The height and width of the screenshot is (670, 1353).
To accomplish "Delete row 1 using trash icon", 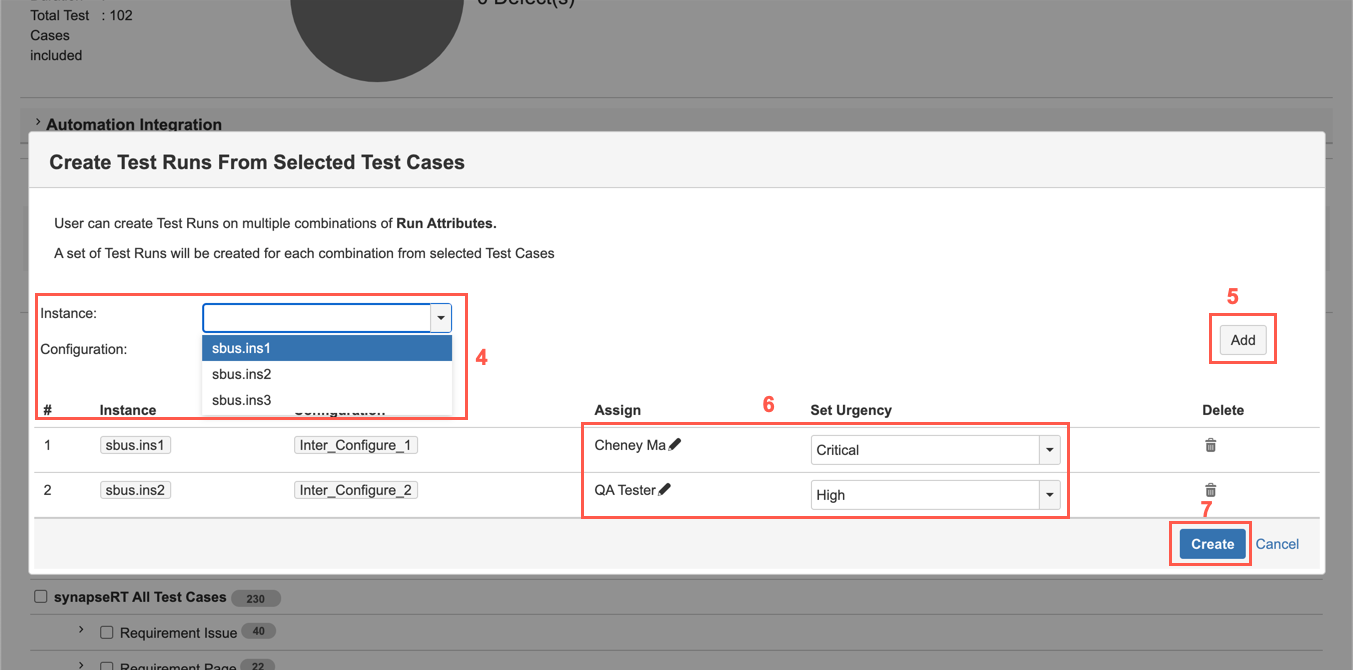I will pyautogui.click(x=1210, y=445).
